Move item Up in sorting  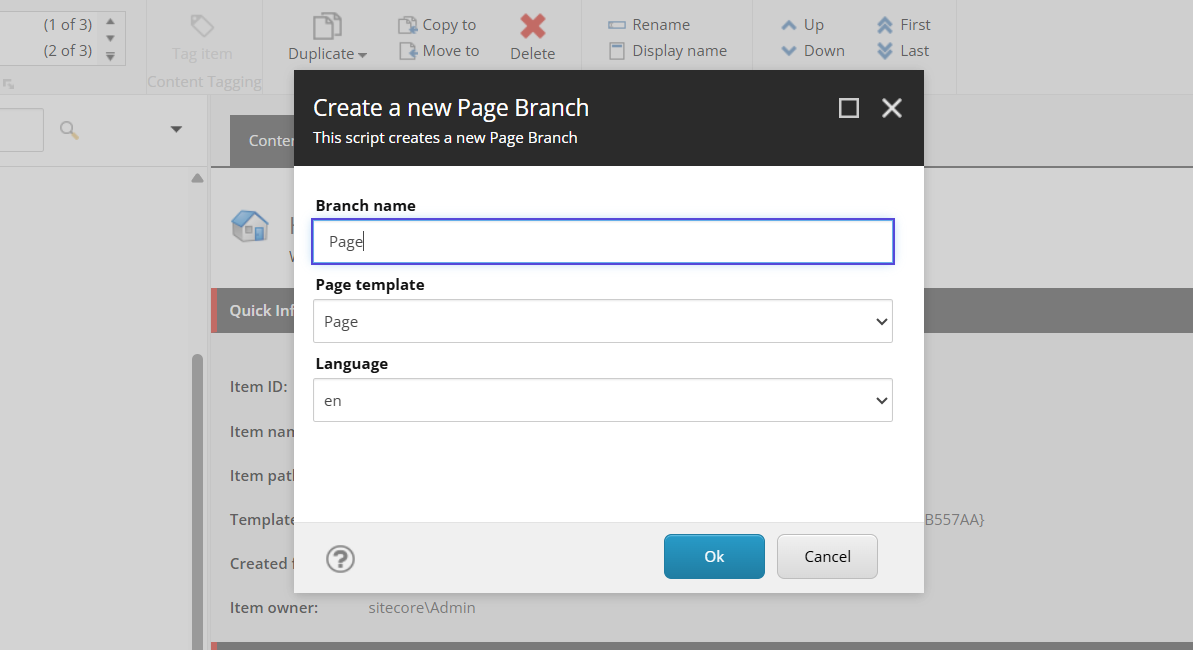pos(802,25)
